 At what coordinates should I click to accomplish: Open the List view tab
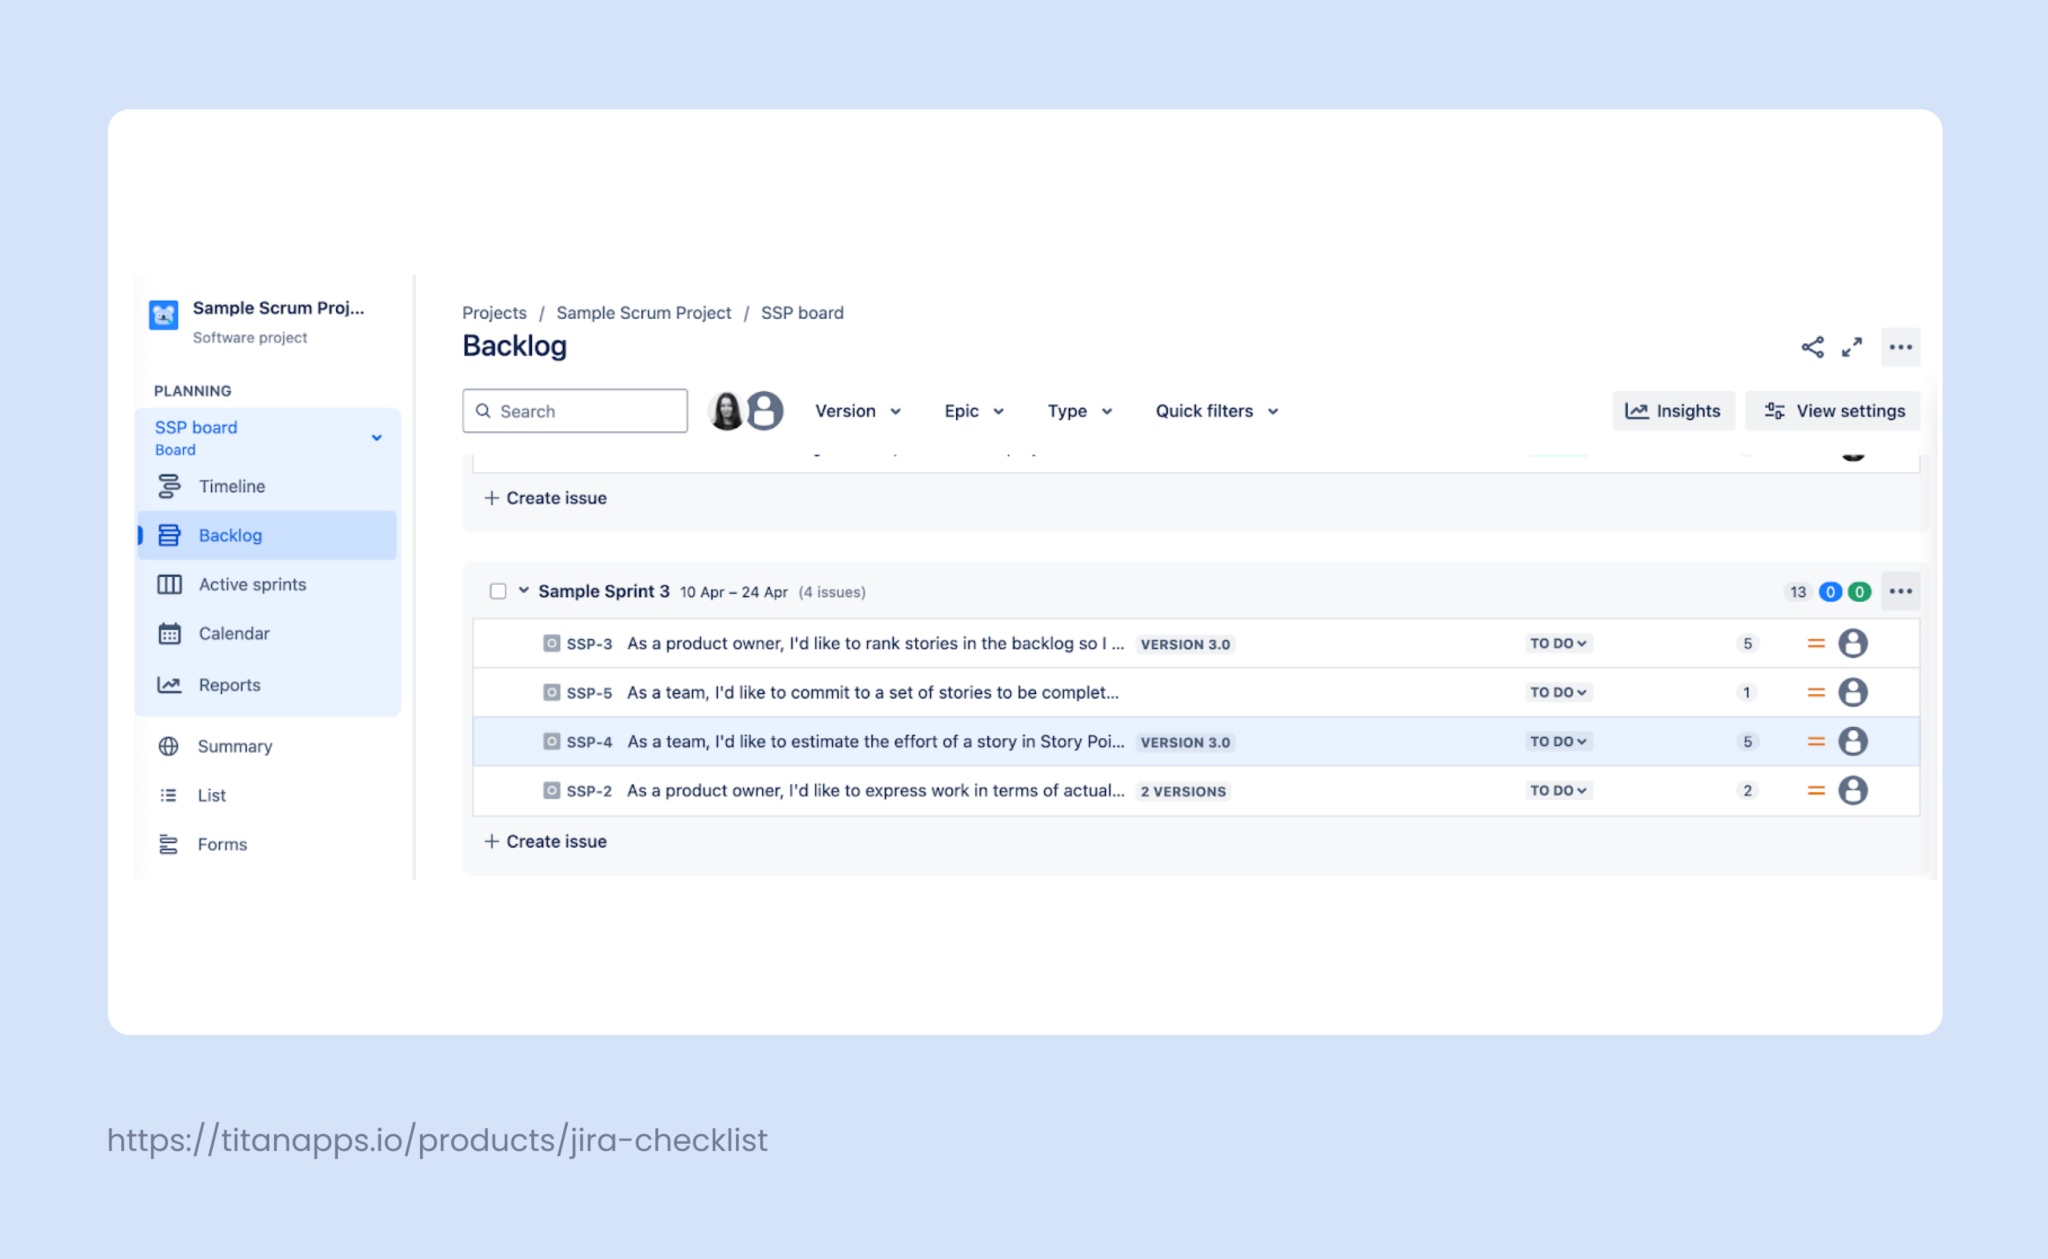point(211,795)
